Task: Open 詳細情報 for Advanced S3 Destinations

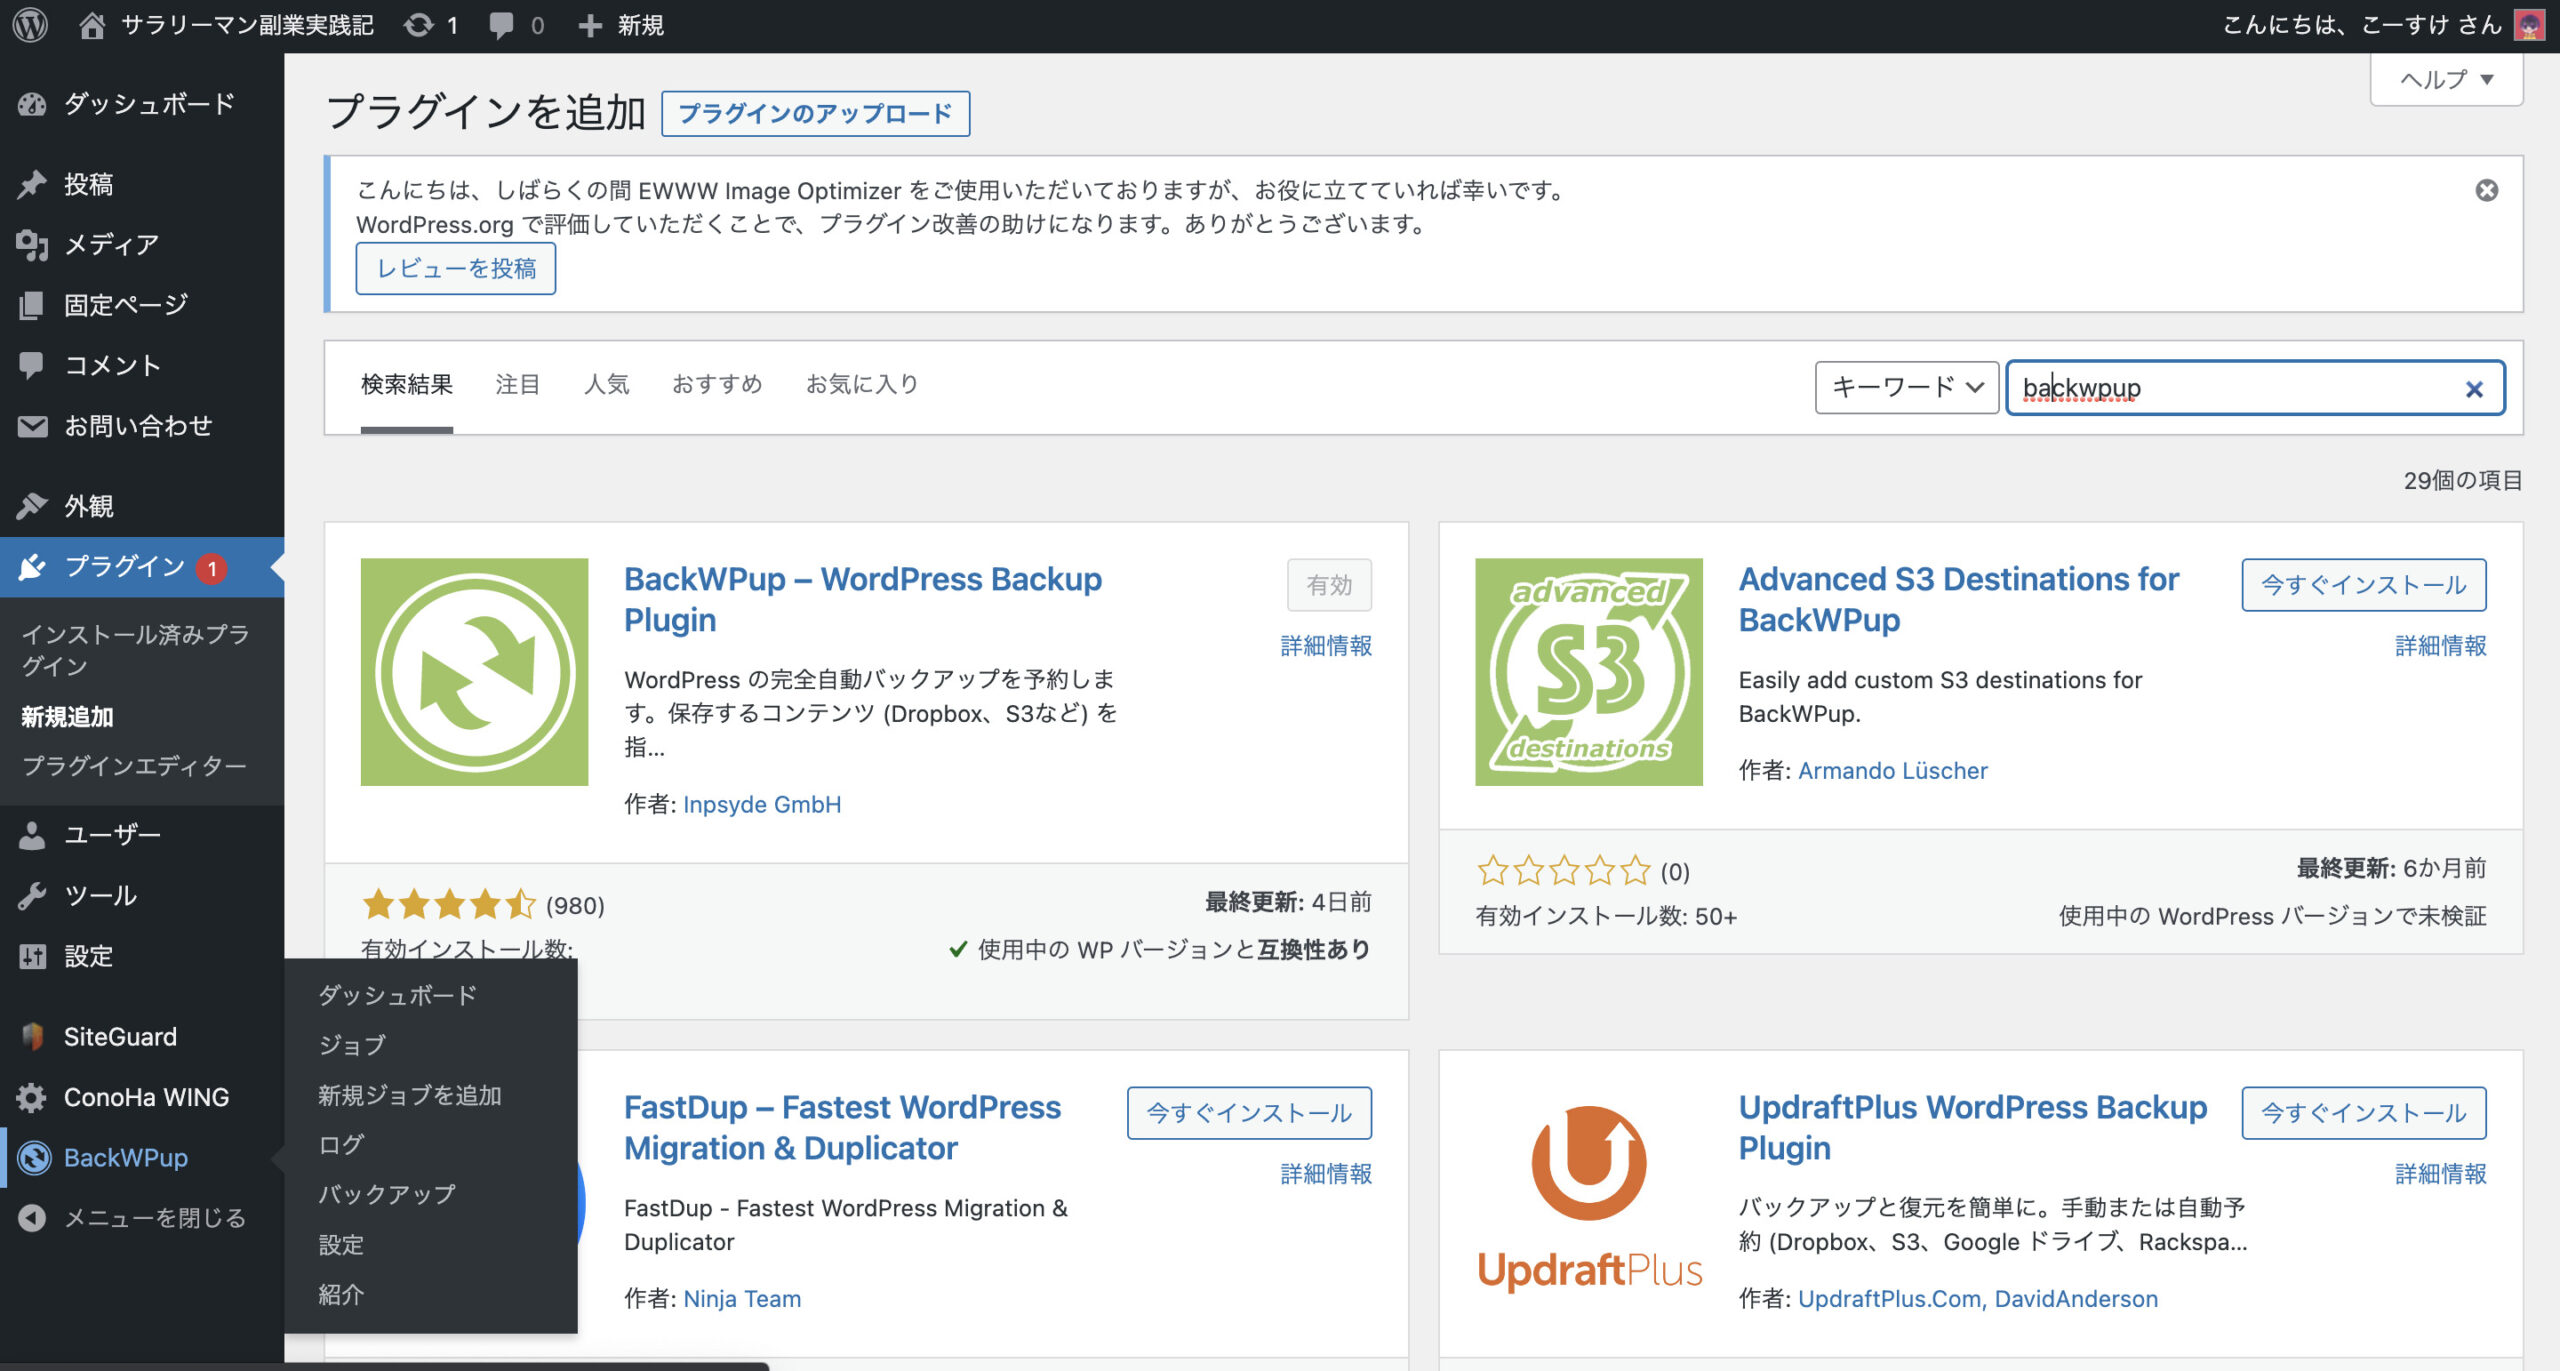Action: tap(2440, 646)
